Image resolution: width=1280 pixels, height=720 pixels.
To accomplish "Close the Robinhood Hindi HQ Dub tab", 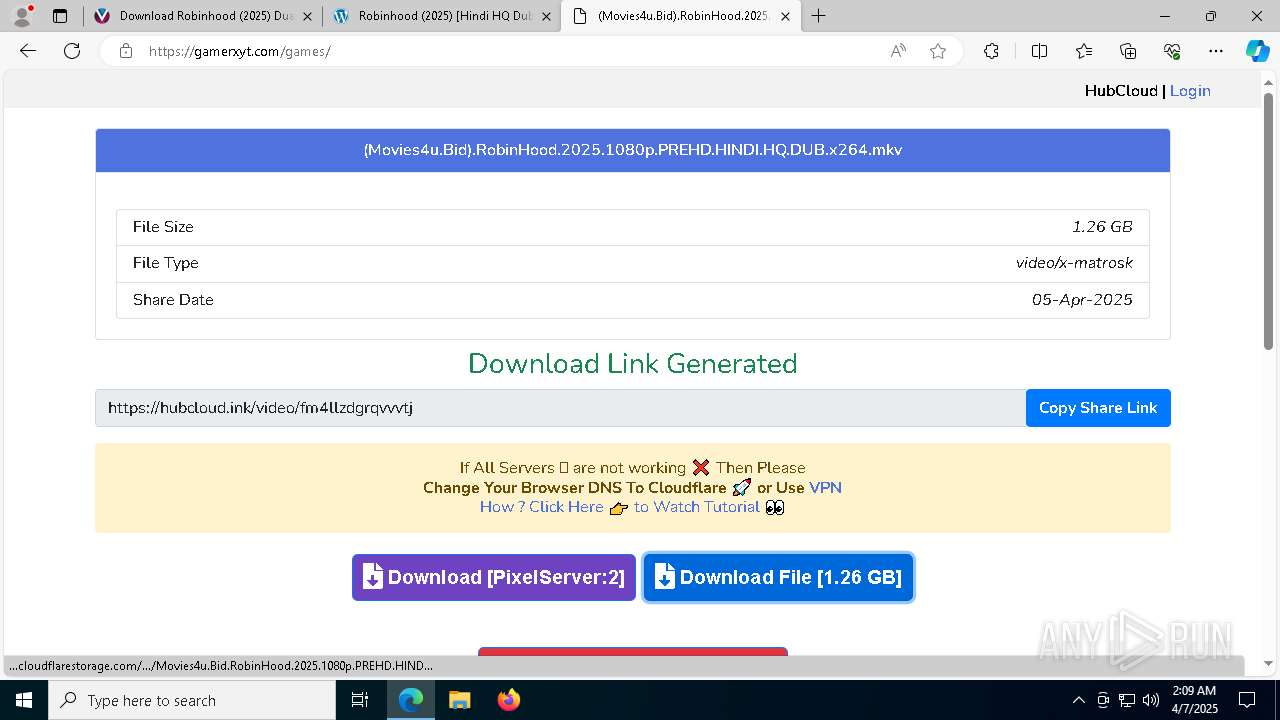I will point(546,16).
